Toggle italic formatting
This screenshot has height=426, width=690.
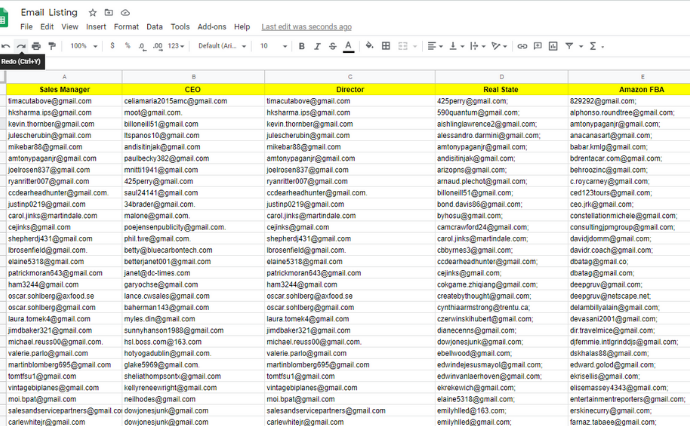(317, 46)
